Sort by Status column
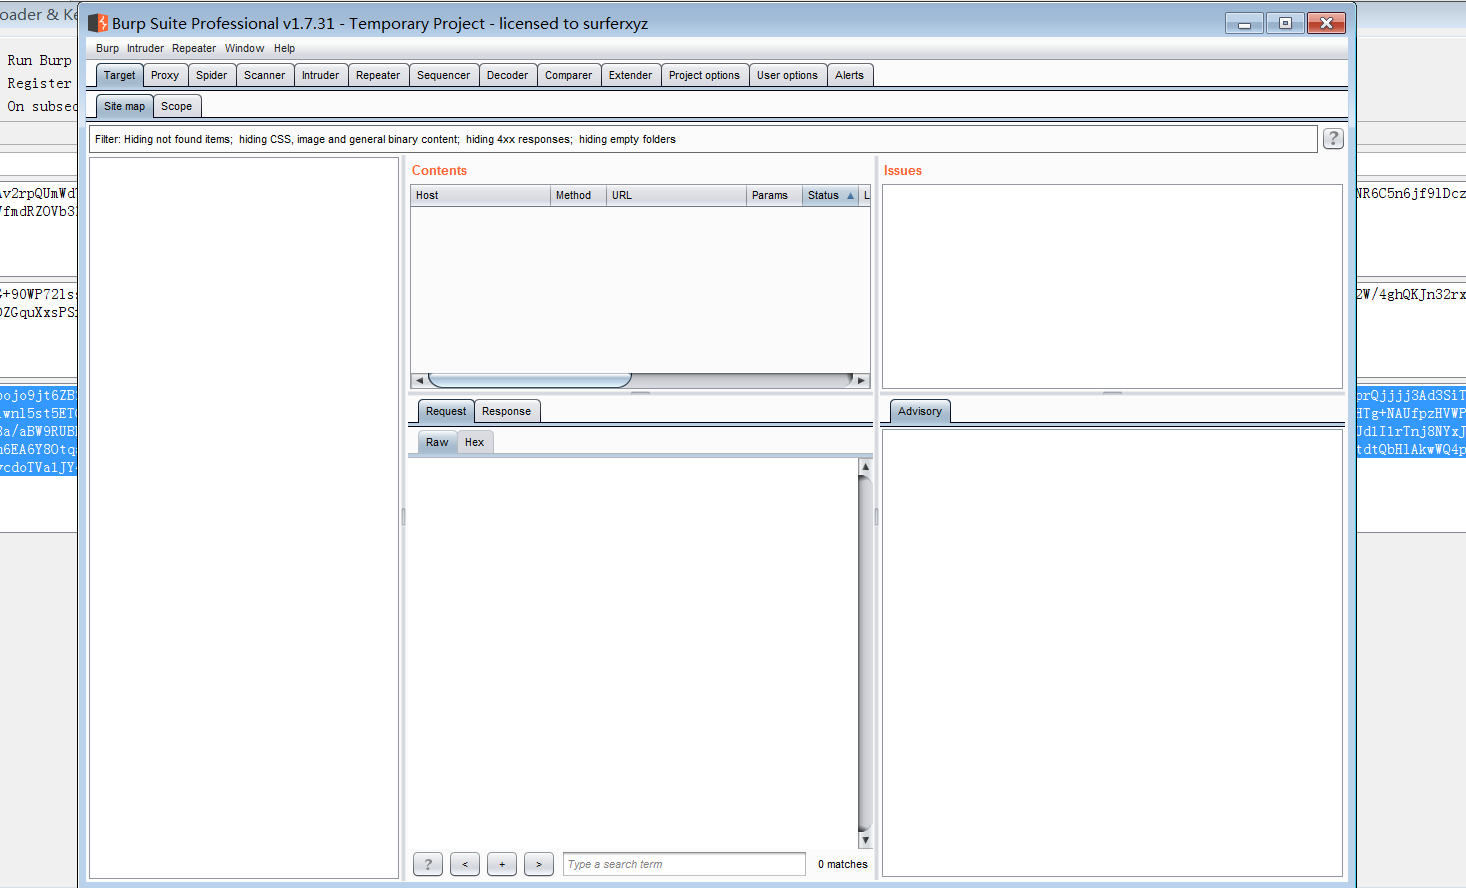 (x=831, y=195)
